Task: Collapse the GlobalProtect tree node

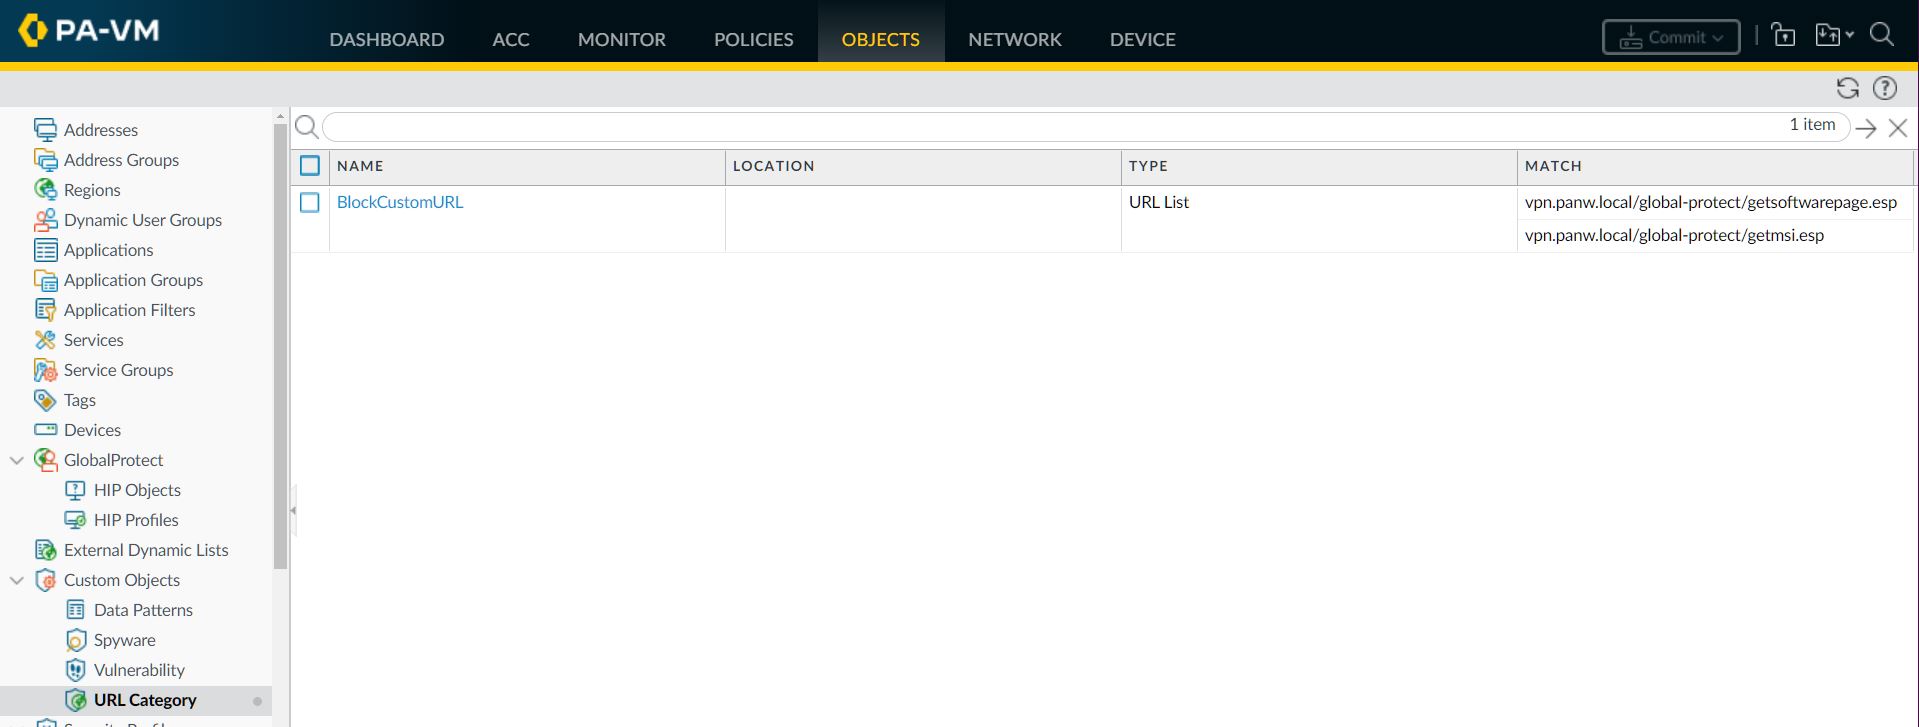Action: click(x=17, y=460)
